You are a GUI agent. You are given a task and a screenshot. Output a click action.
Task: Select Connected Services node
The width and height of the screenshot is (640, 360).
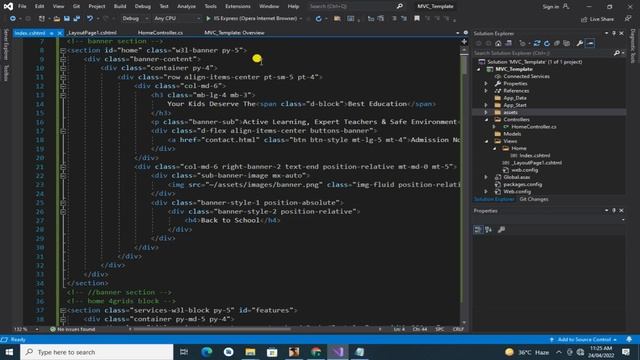(526, 76)
